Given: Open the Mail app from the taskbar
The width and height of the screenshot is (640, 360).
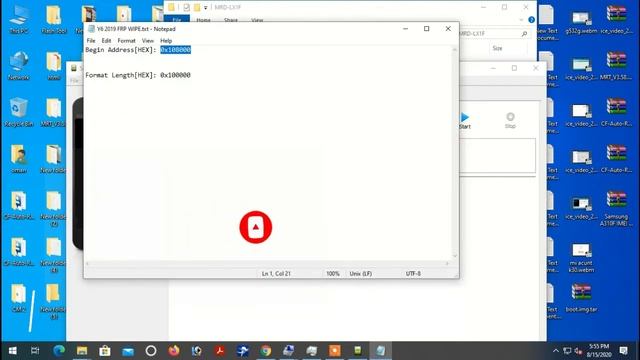Looking at the screenshot, I should point(128,351).
